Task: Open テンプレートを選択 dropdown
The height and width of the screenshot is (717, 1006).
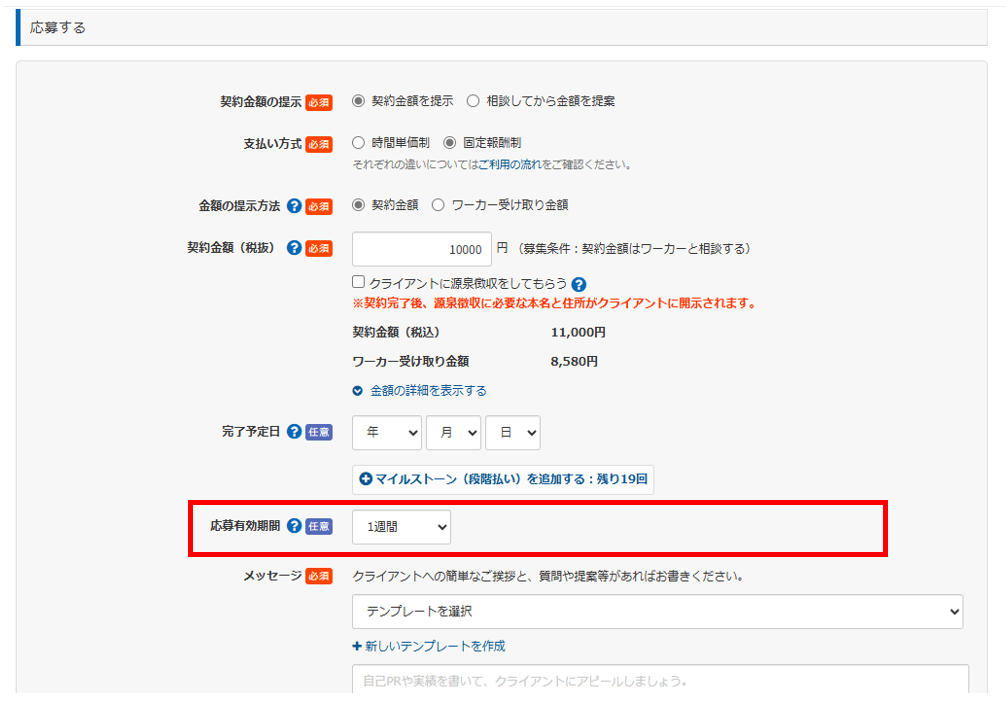Action: [x=657, y=611]
